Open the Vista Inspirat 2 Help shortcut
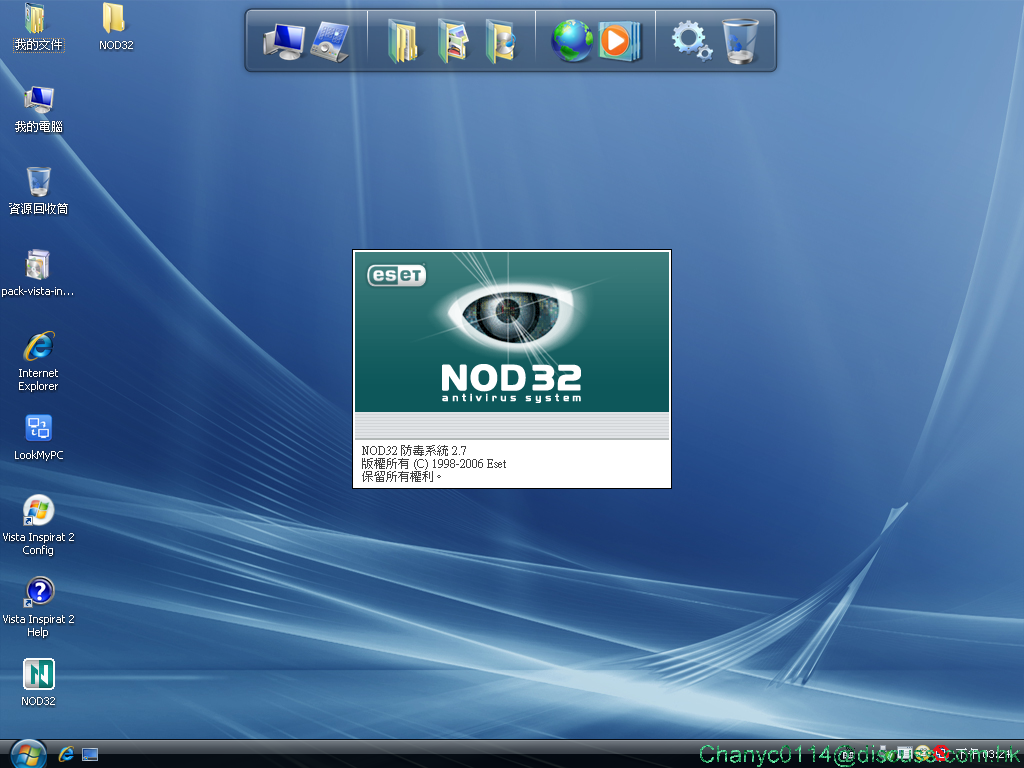Screen dimensions: 1024x768 [x=39, y=607]
